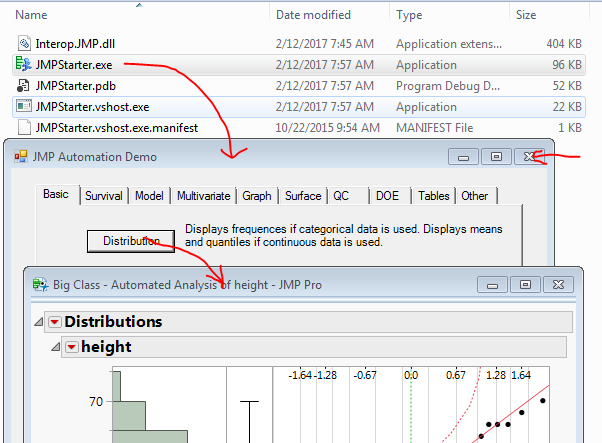Screen dimensions: 602x443
Task: Click the 22 KB size cell
Action: click(x=567, y=107)
